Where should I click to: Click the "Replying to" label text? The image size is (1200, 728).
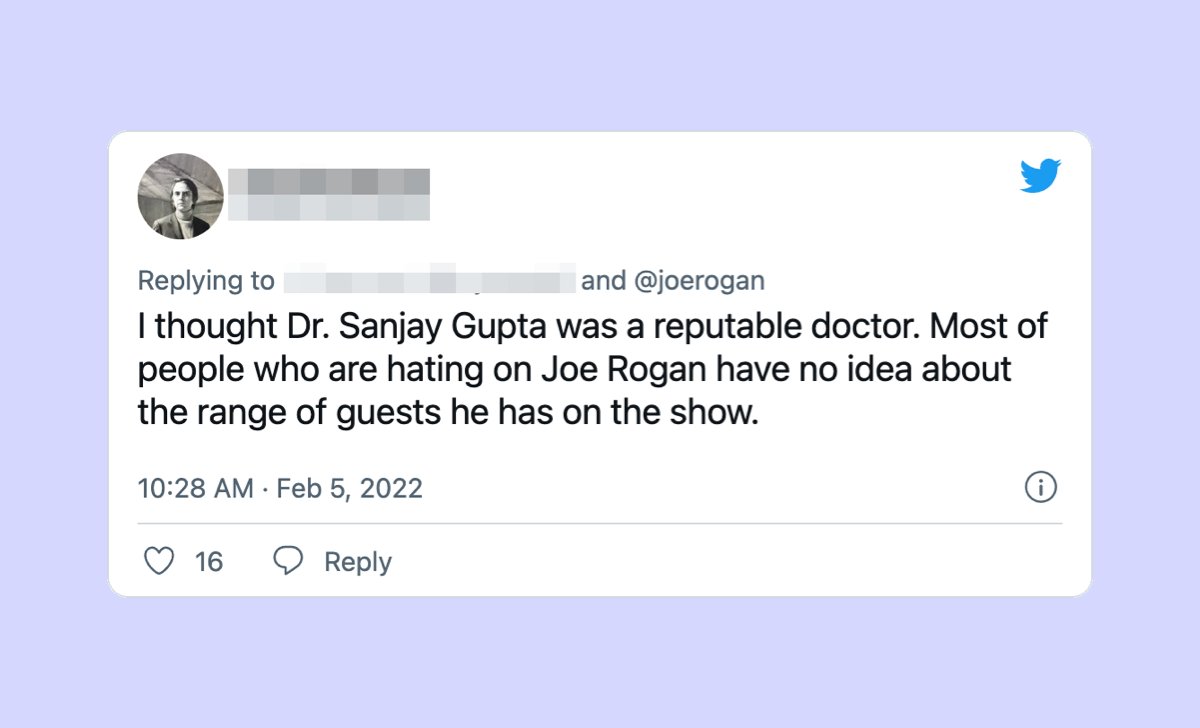pyautogui.click(x=206, y=281)
